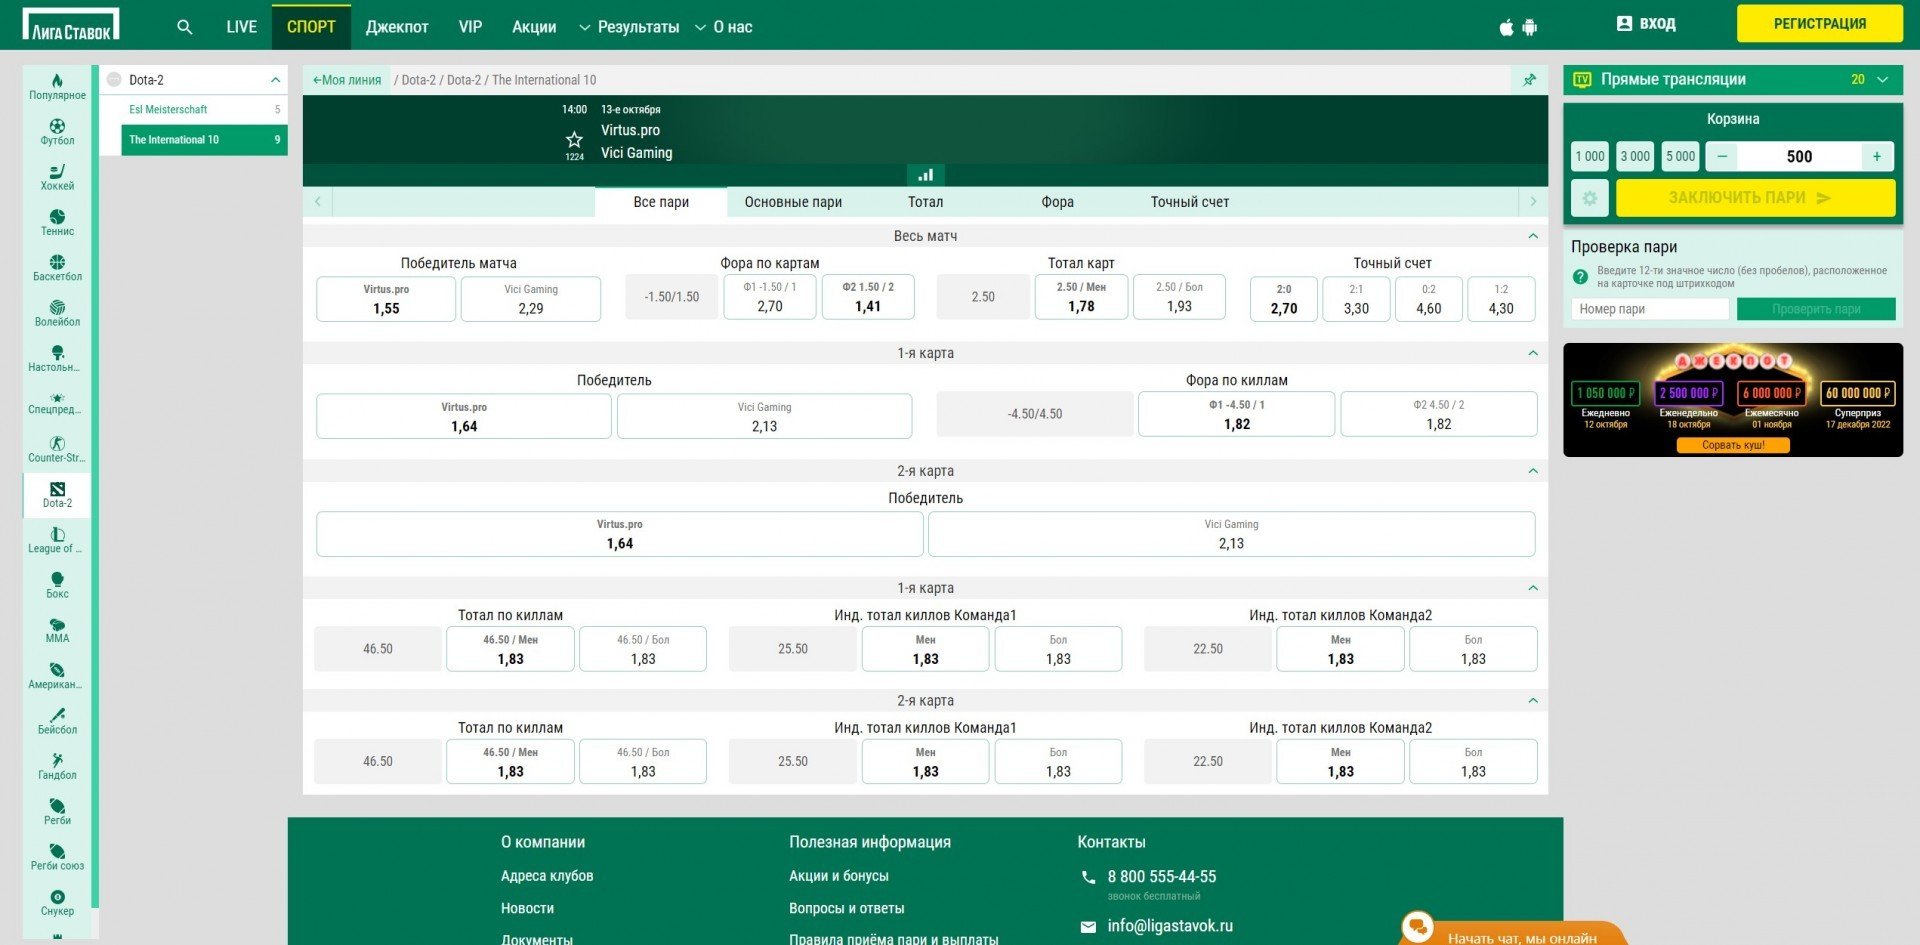
Task: Select Волейбол in the sports sidebar
Action: click(57, 313)
